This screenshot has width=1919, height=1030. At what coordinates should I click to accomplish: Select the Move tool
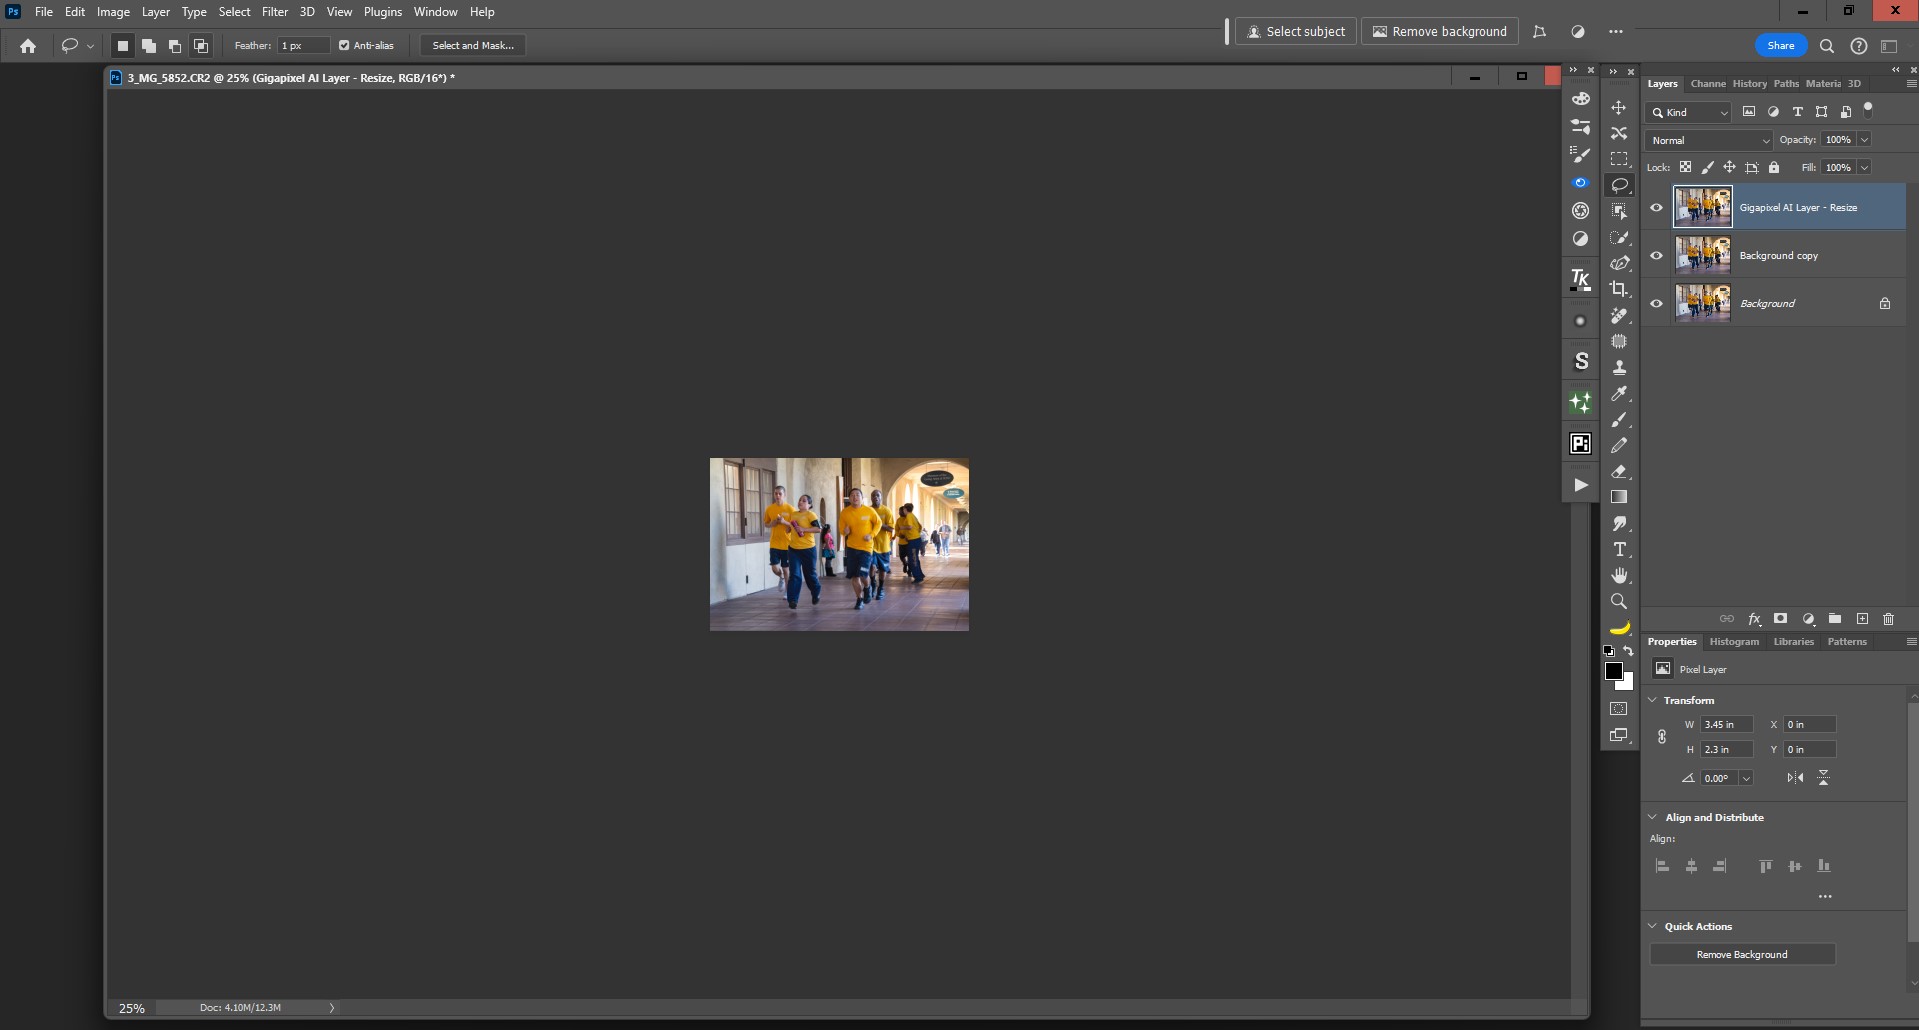pyautogui.click(x=1618, y=107)
